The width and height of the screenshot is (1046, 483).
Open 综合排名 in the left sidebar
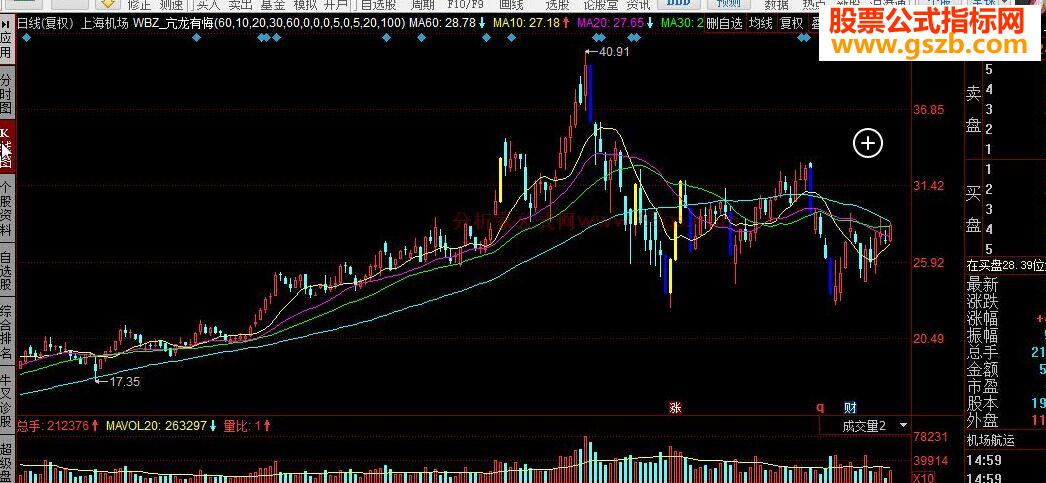point(6,332)
